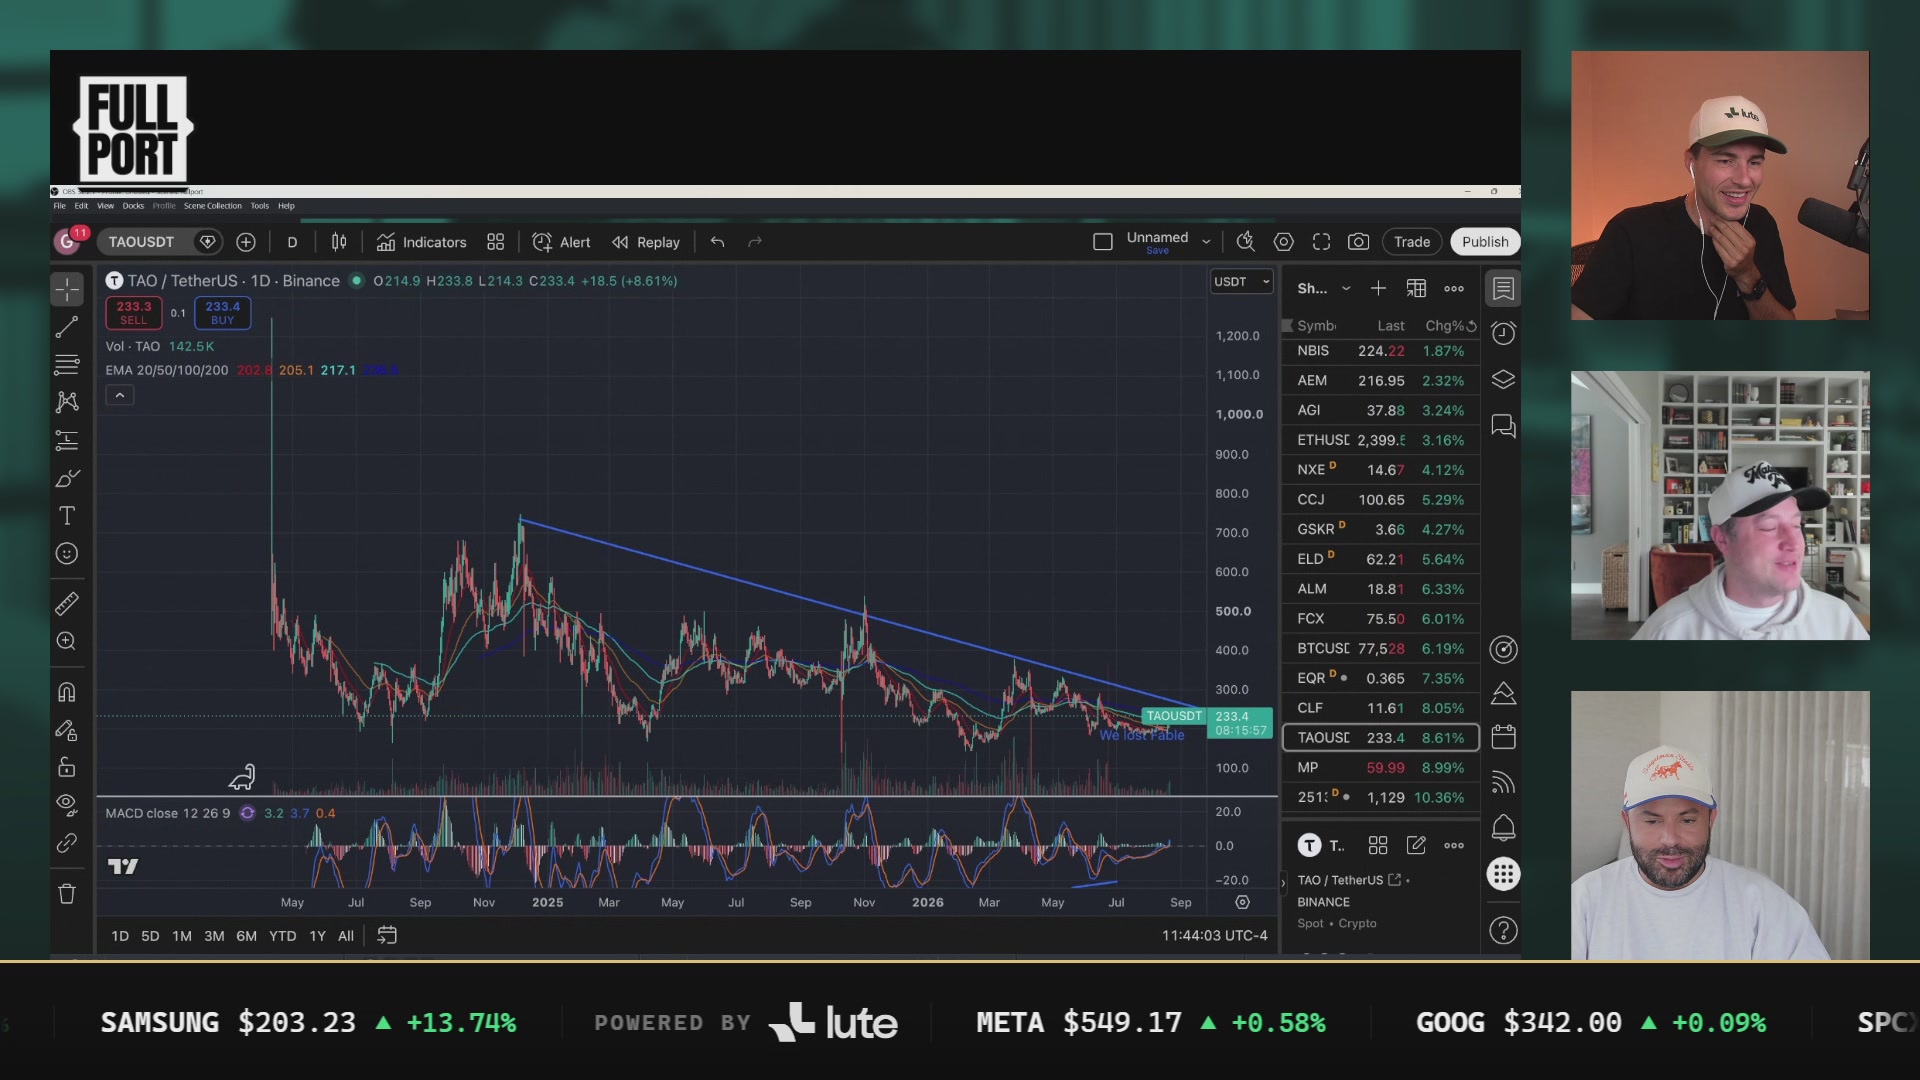Activate the zoom in tool
This screenshot has height=1080, width=1920.
[x=67, y=642]
